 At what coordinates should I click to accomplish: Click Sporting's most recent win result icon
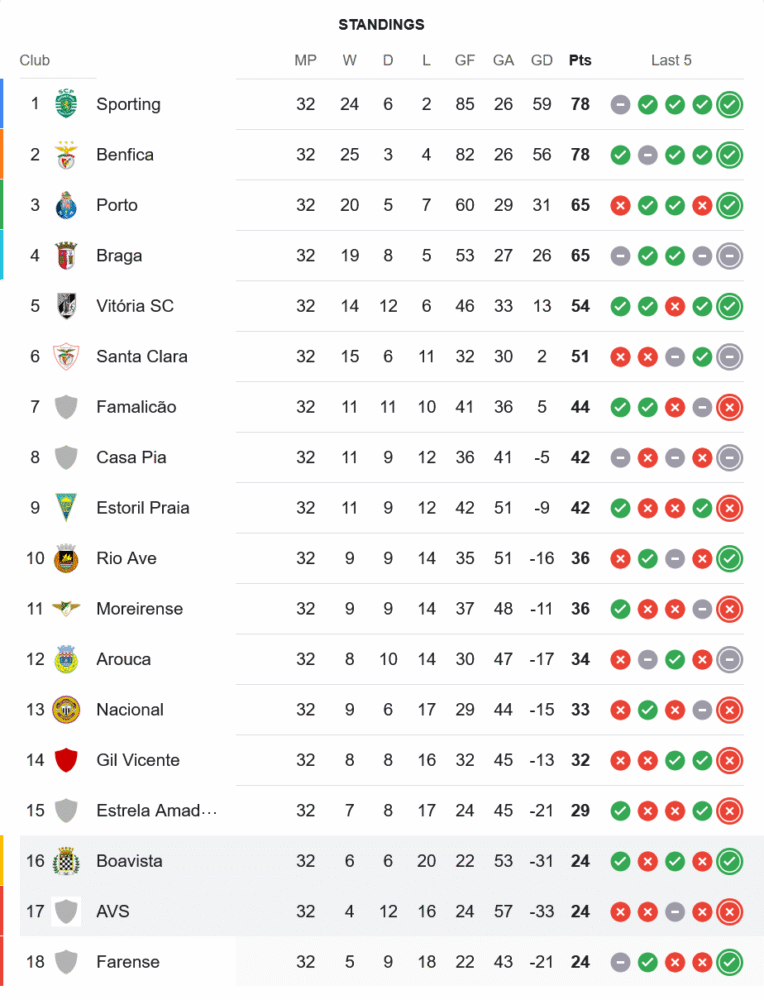coord(730,104)
